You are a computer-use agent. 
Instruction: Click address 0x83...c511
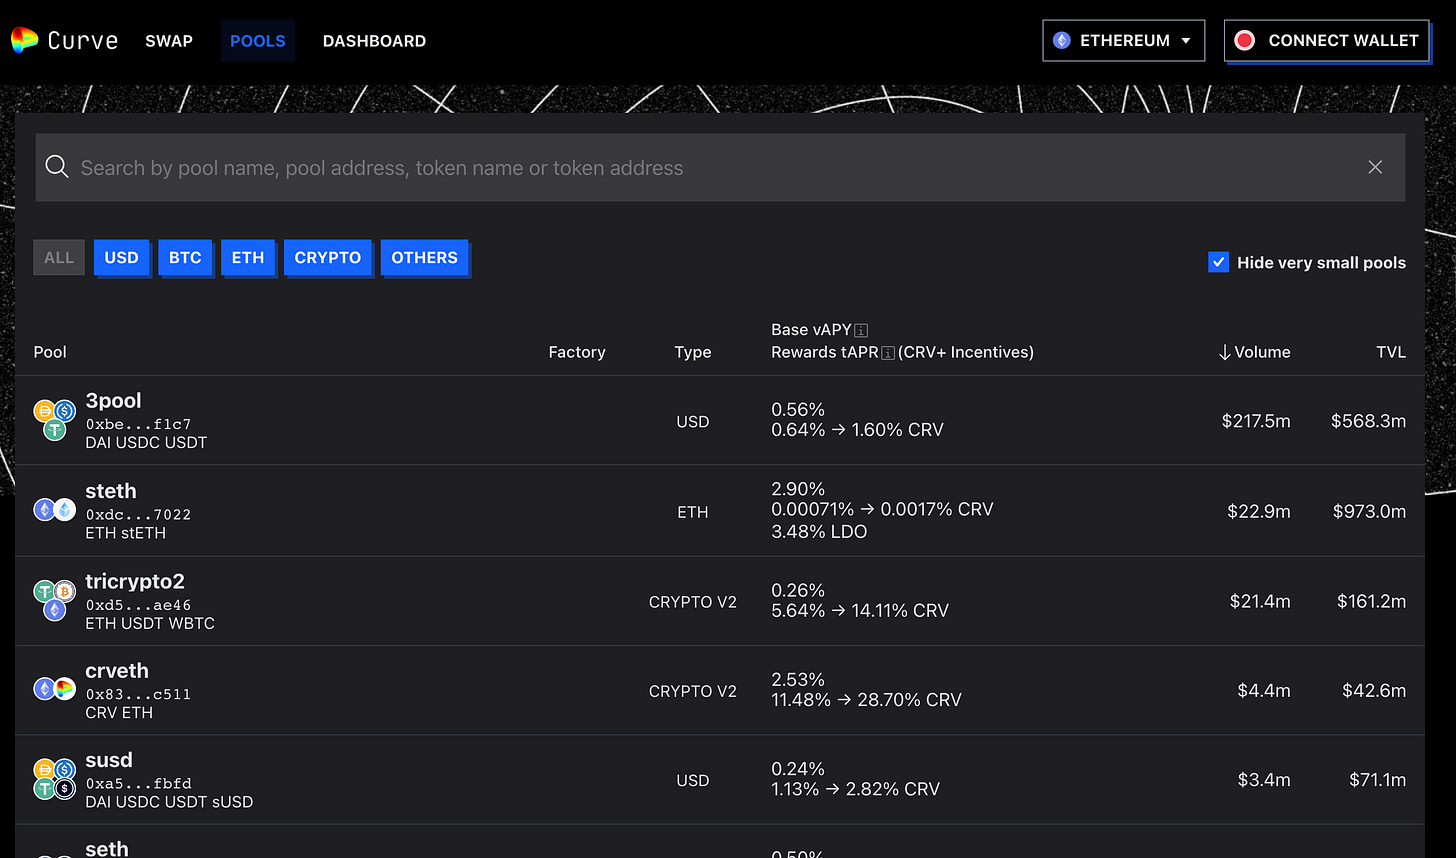[138, 694]
